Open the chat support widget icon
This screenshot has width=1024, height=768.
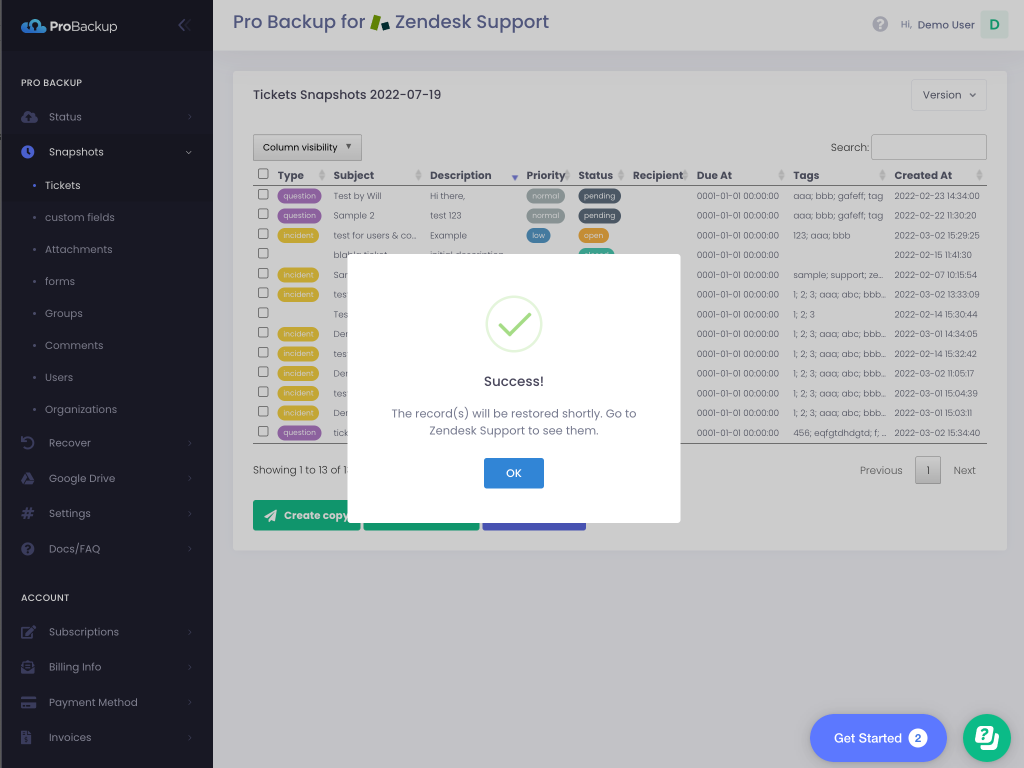coord(986,738)
